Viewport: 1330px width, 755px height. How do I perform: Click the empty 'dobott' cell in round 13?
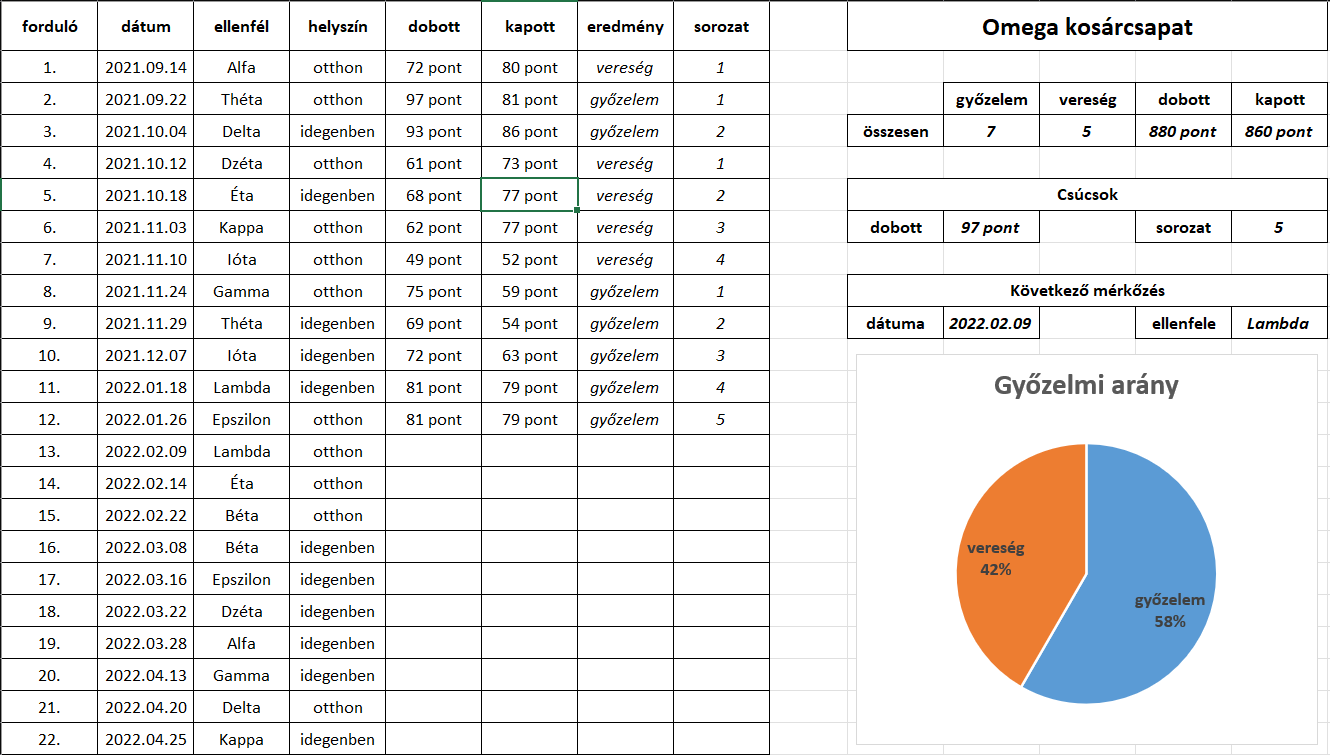coord(433,452)
